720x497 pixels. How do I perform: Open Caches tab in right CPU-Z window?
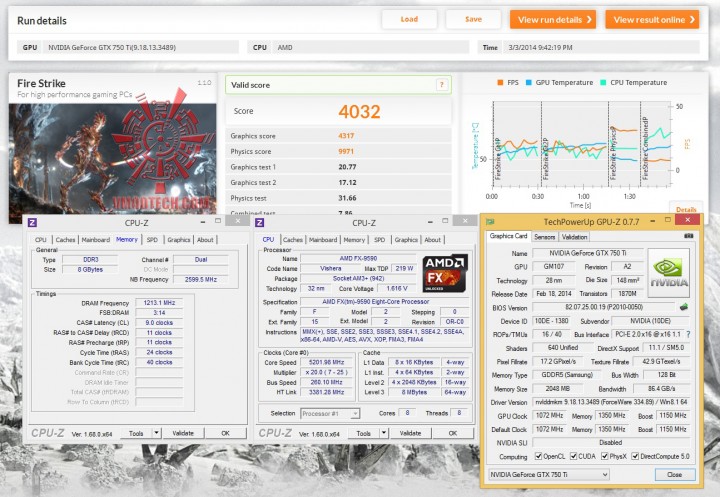click(292, 240)
